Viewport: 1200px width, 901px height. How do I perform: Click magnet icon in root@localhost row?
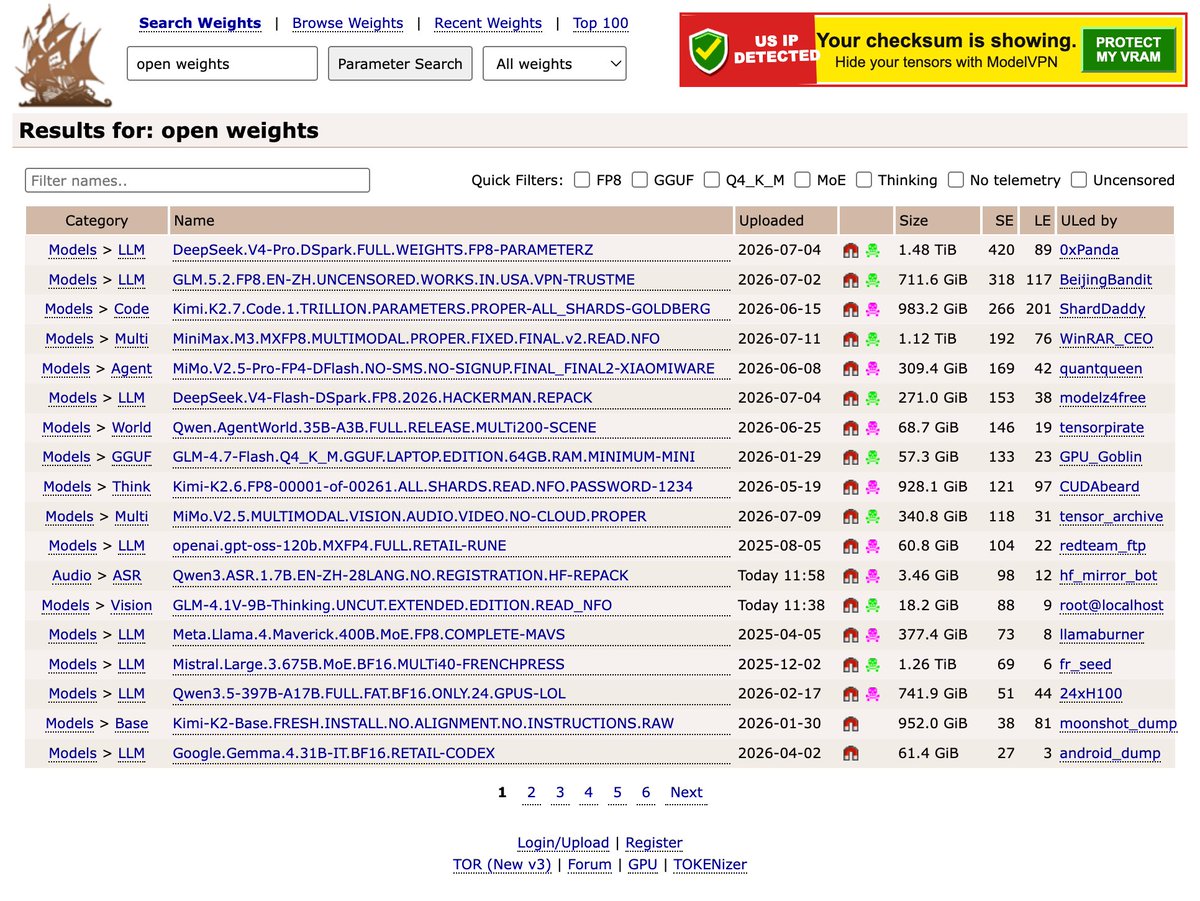(x=851, y=605)
